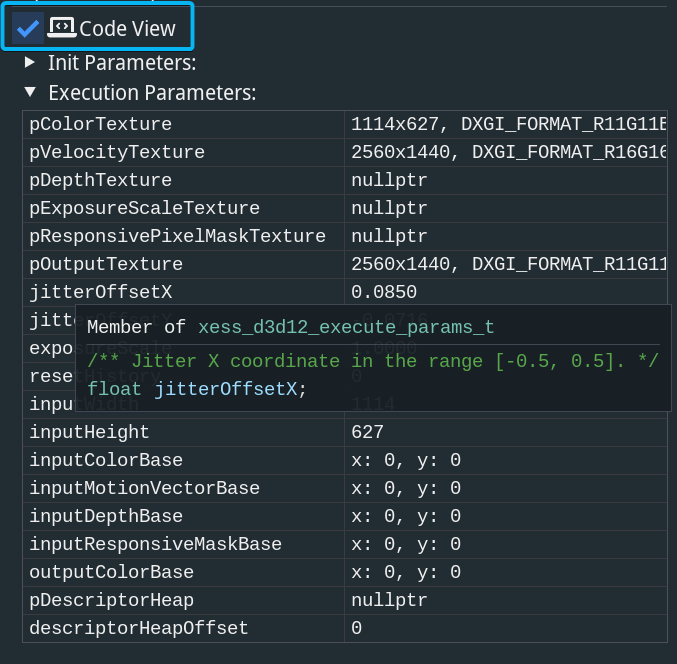Click the inputDepthBase parameter name
The image size is (677, 664).
(x=106, y=516)
